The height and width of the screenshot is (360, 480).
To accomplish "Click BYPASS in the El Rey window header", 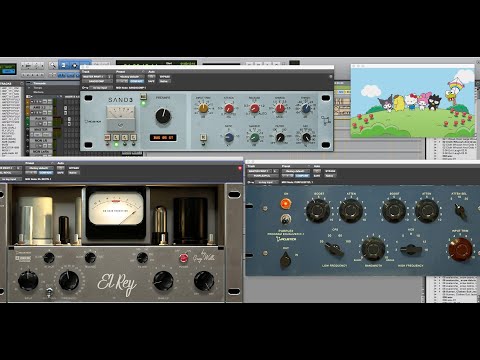I will coord(74,168).
